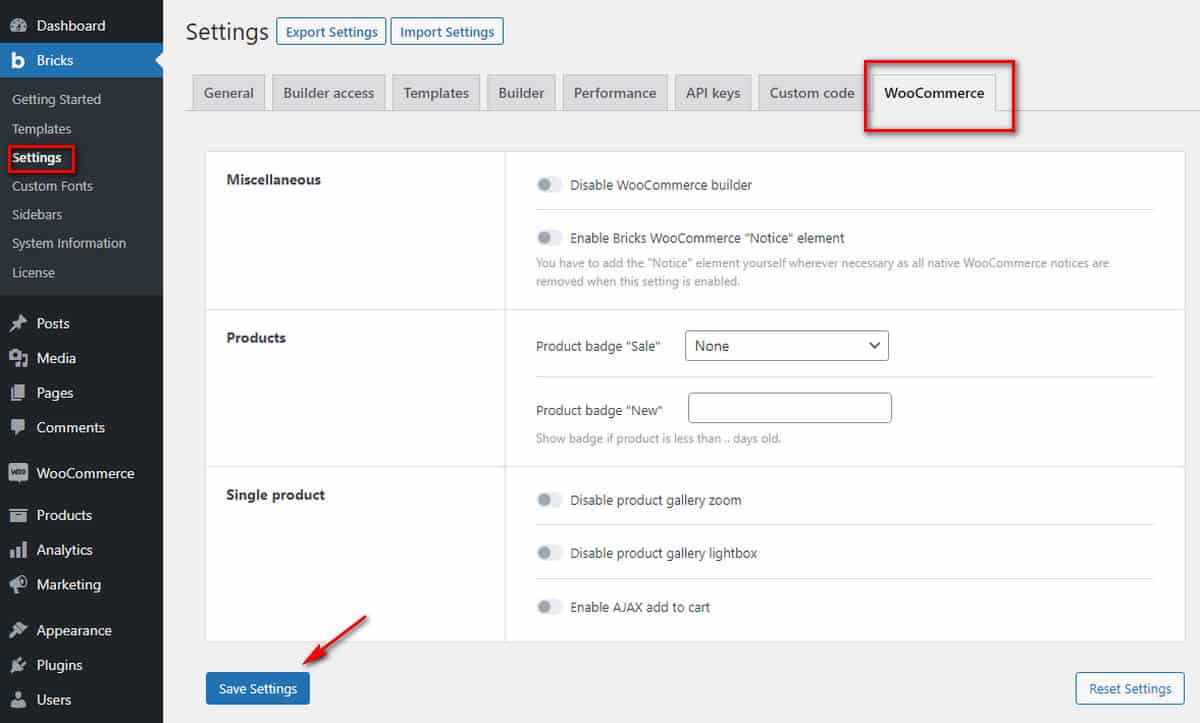This screenshot has height=723, width=1200.
Task: Open Plugins menu
Action: click(x=81, y=665)
